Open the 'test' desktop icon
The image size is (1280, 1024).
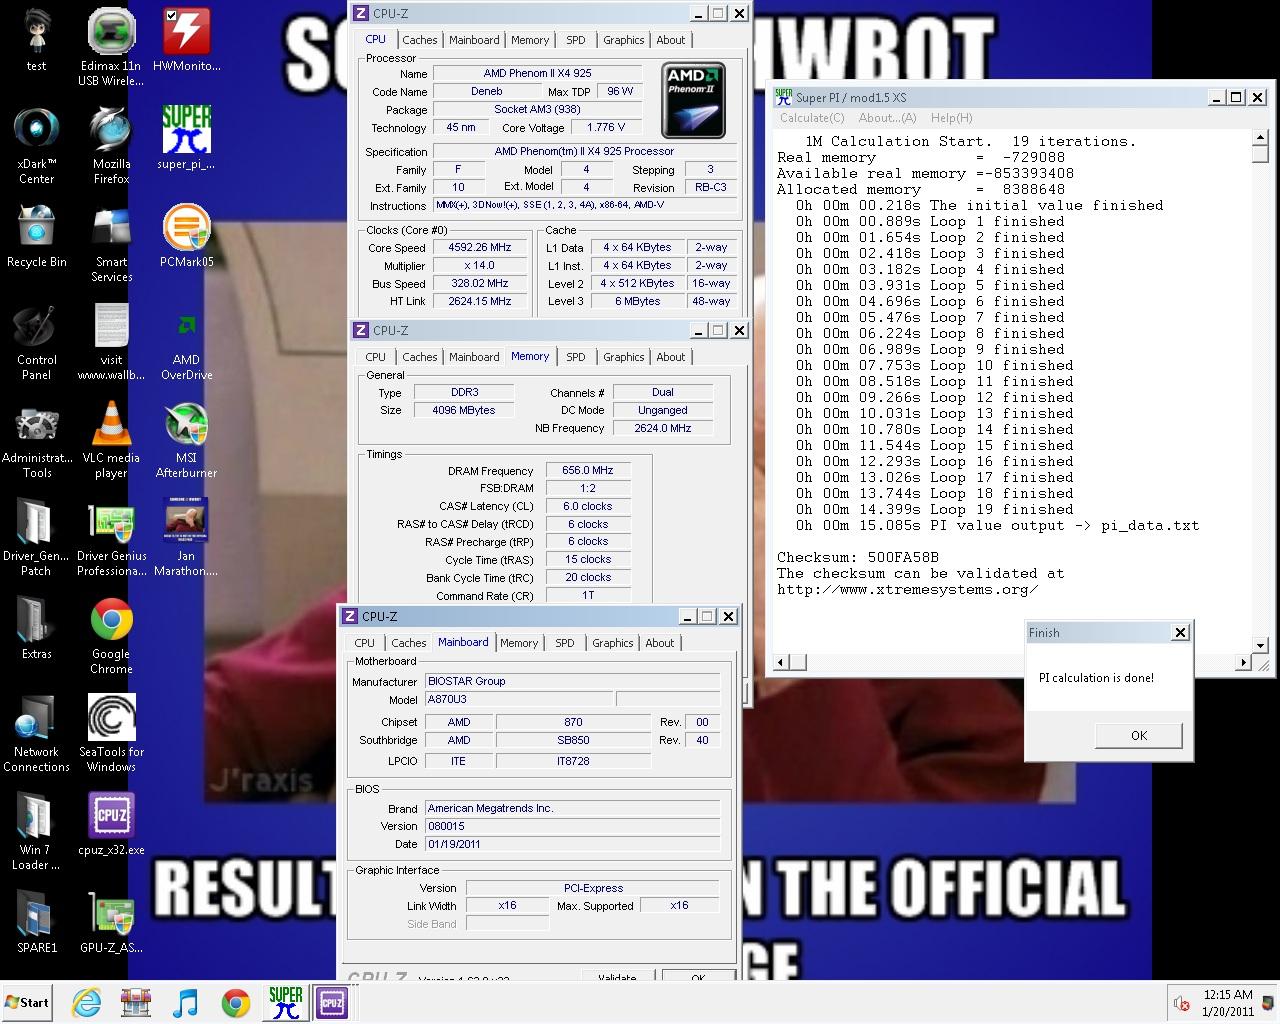[36, 41]
